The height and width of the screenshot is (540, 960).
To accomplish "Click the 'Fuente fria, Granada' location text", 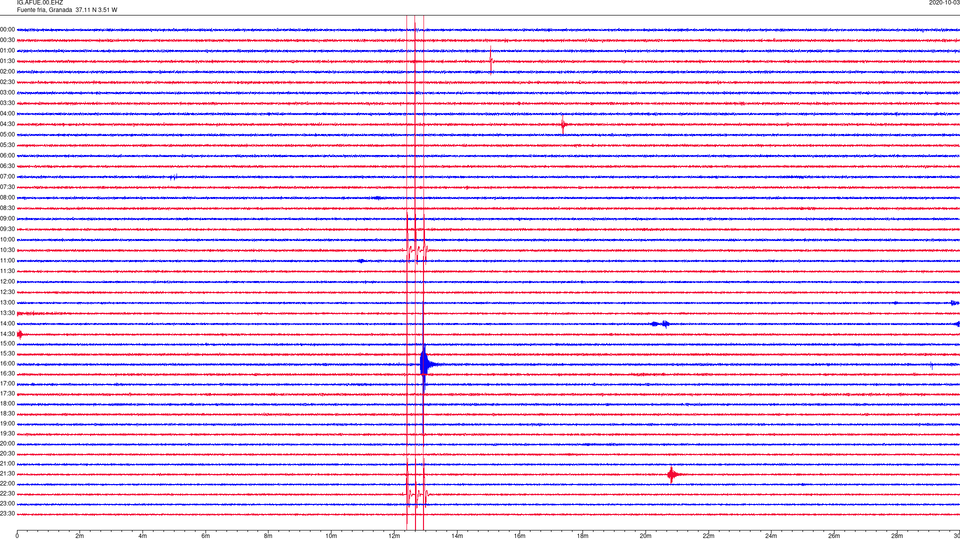I will pyautogui.click(x=45, y=10).
